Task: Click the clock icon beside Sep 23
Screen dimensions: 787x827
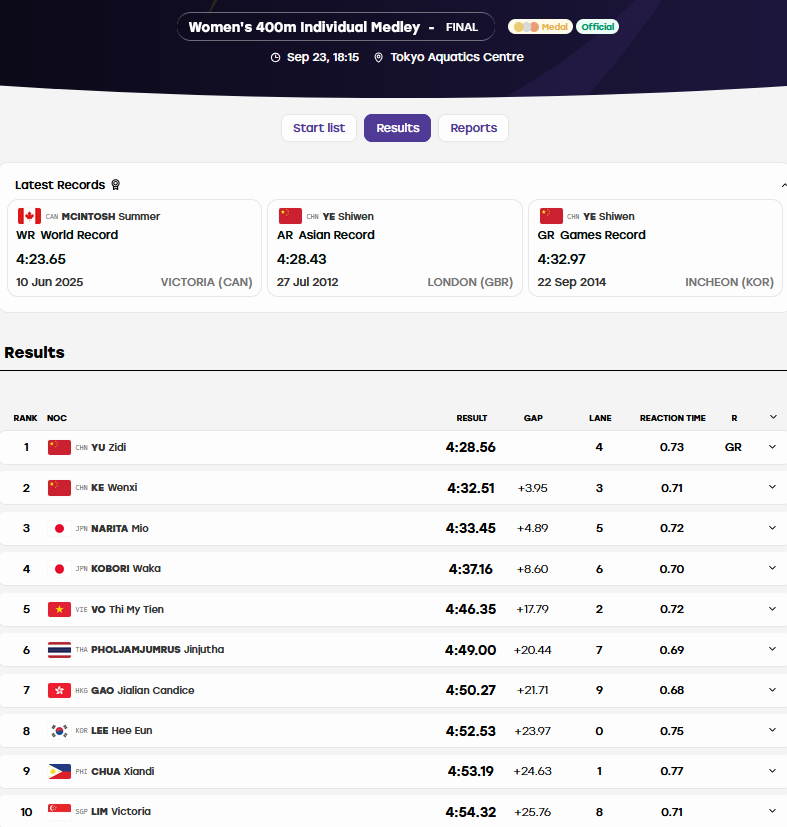Action: [x=275, y=57]
